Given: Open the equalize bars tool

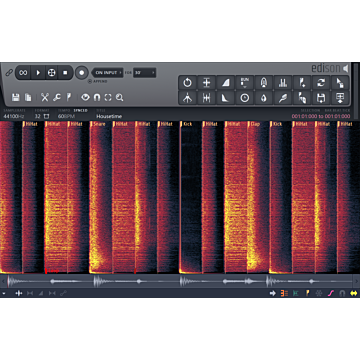Looking at the screenshot, I should tap(283, 82).
